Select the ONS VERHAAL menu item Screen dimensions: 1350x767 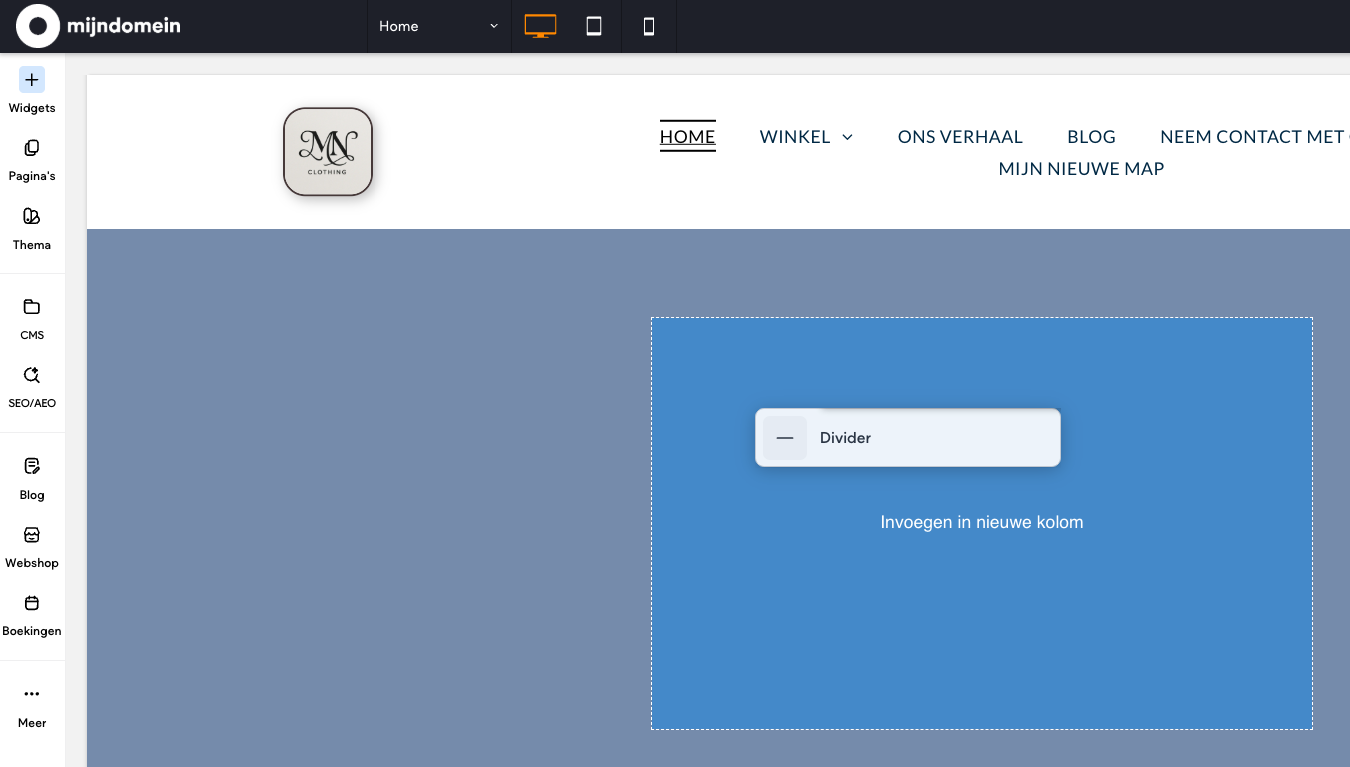click(x=959, y=137)
